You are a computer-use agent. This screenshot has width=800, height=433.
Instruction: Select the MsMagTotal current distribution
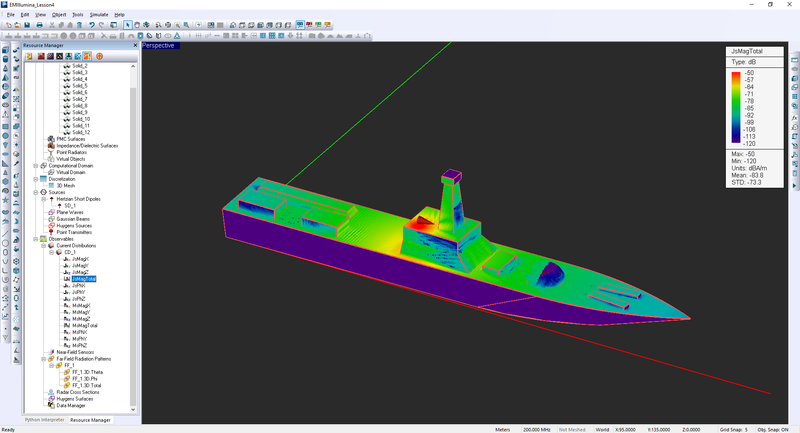pos(85,325)
